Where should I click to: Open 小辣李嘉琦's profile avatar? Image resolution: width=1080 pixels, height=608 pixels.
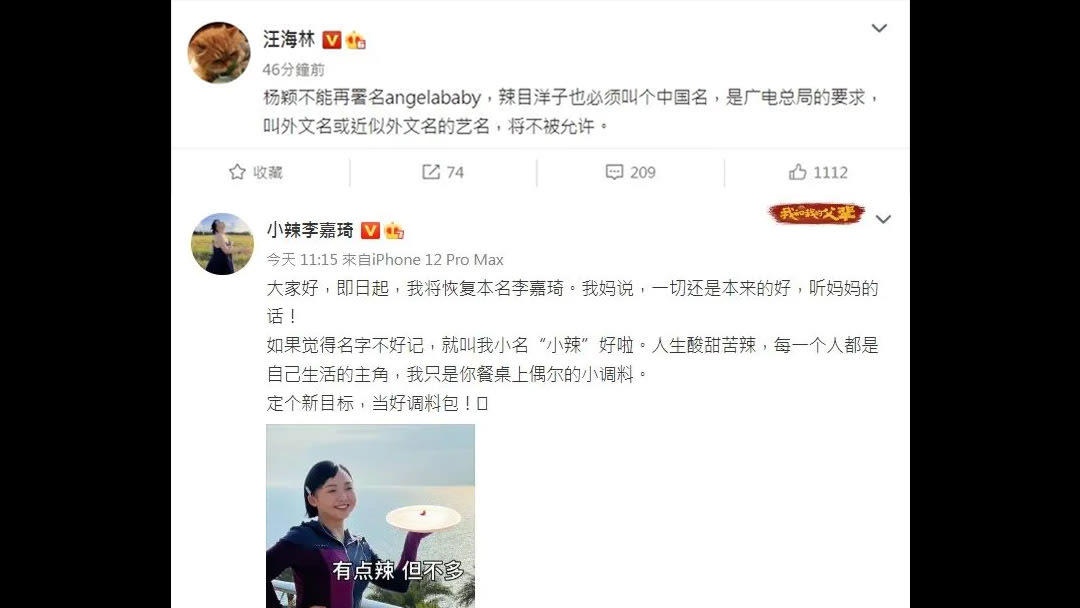pos(222,244)
